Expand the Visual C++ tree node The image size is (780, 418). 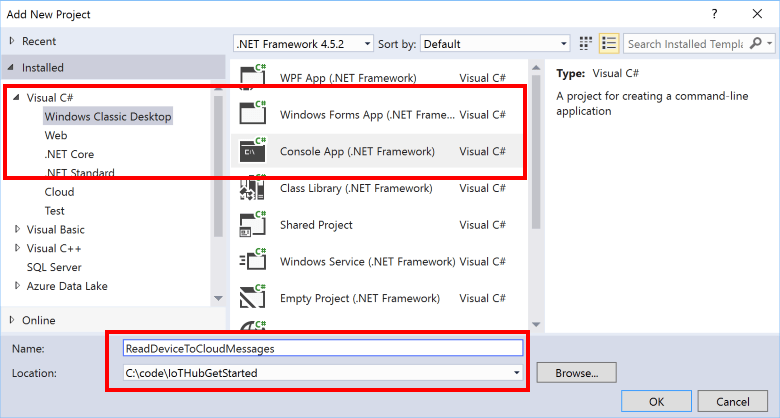point(17,248)
